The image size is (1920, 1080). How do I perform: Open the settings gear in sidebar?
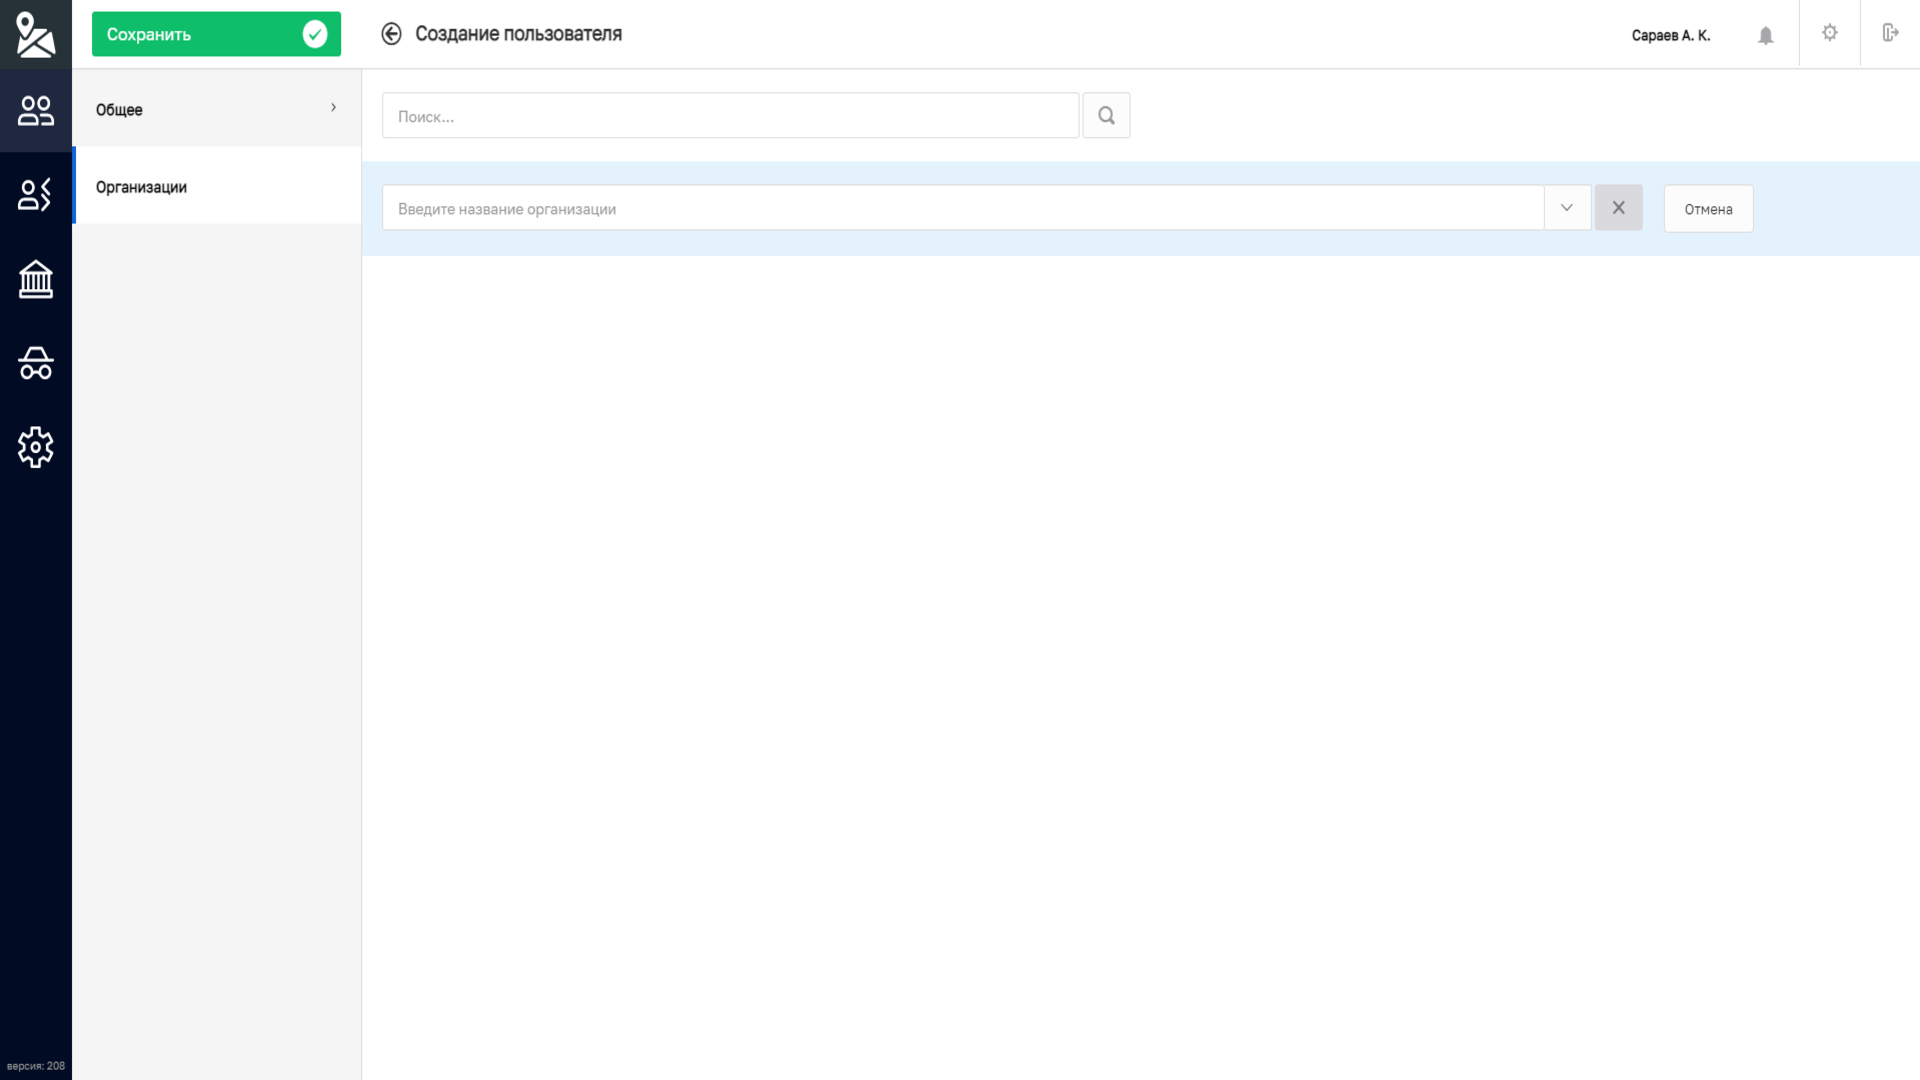(35, 447)
